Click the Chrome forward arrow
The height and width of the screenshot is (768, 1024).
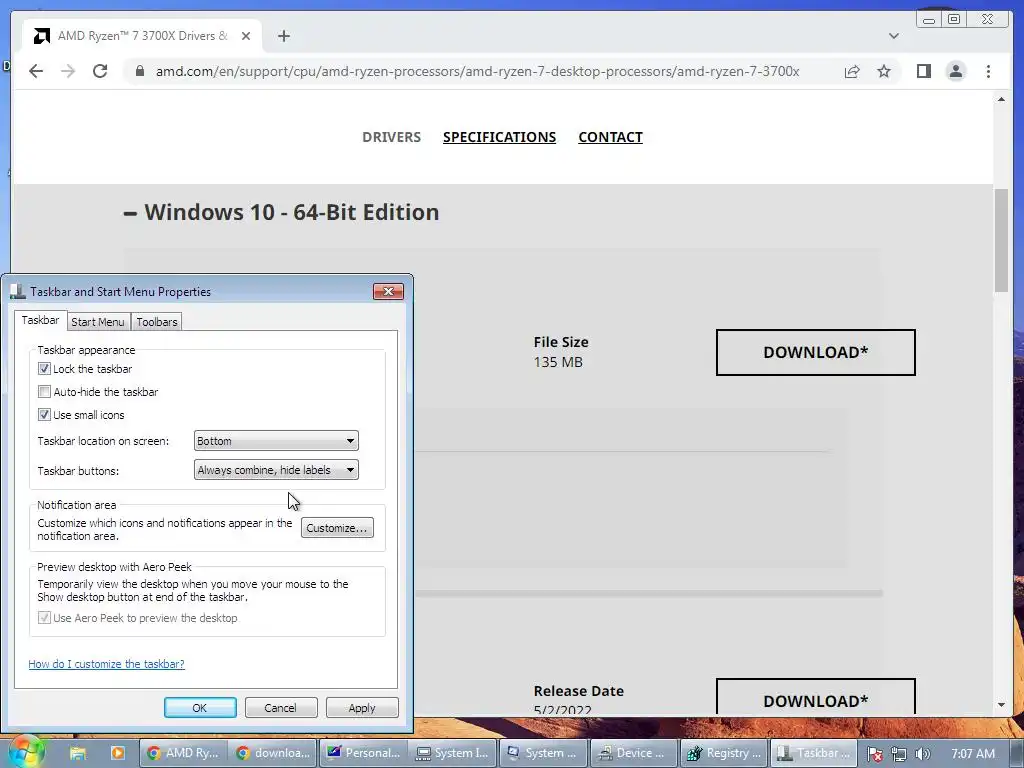(x=68, y=71)
